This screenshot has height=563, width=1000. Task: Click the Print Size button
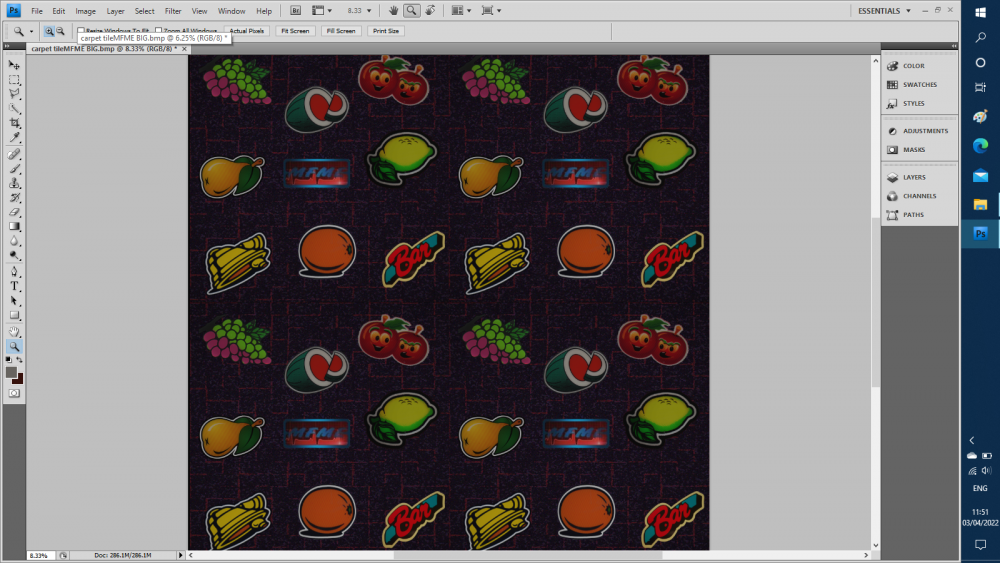tap(386, 31)
